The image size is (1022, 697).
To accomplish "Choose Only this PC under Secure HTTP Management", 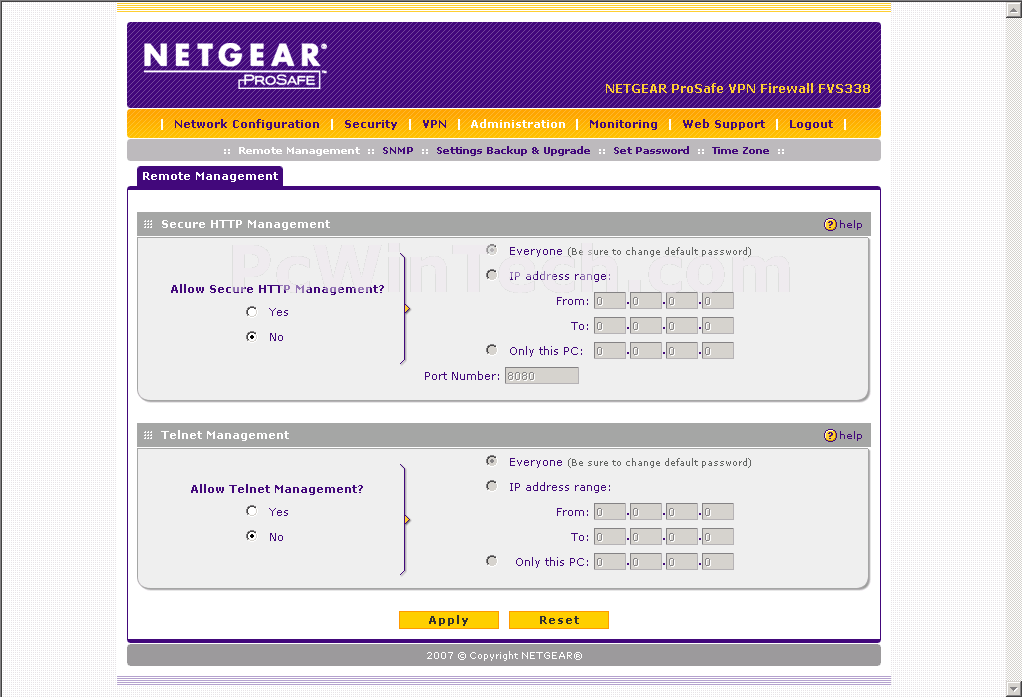I will tap(491, 350).
